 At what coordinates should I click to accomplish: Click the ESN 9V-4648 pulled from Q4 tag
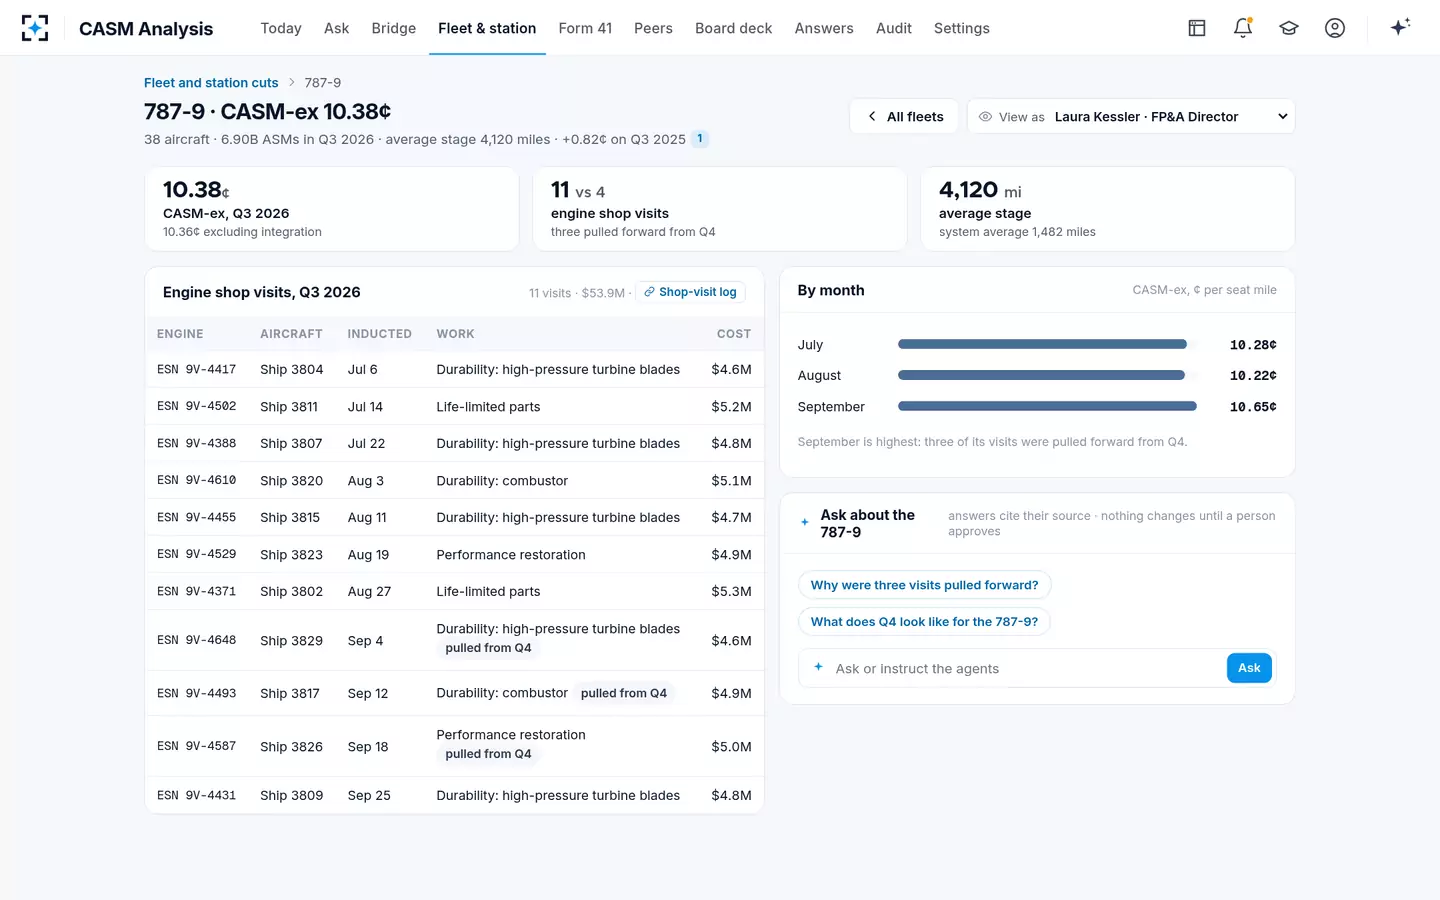click(x=488, y=648)
